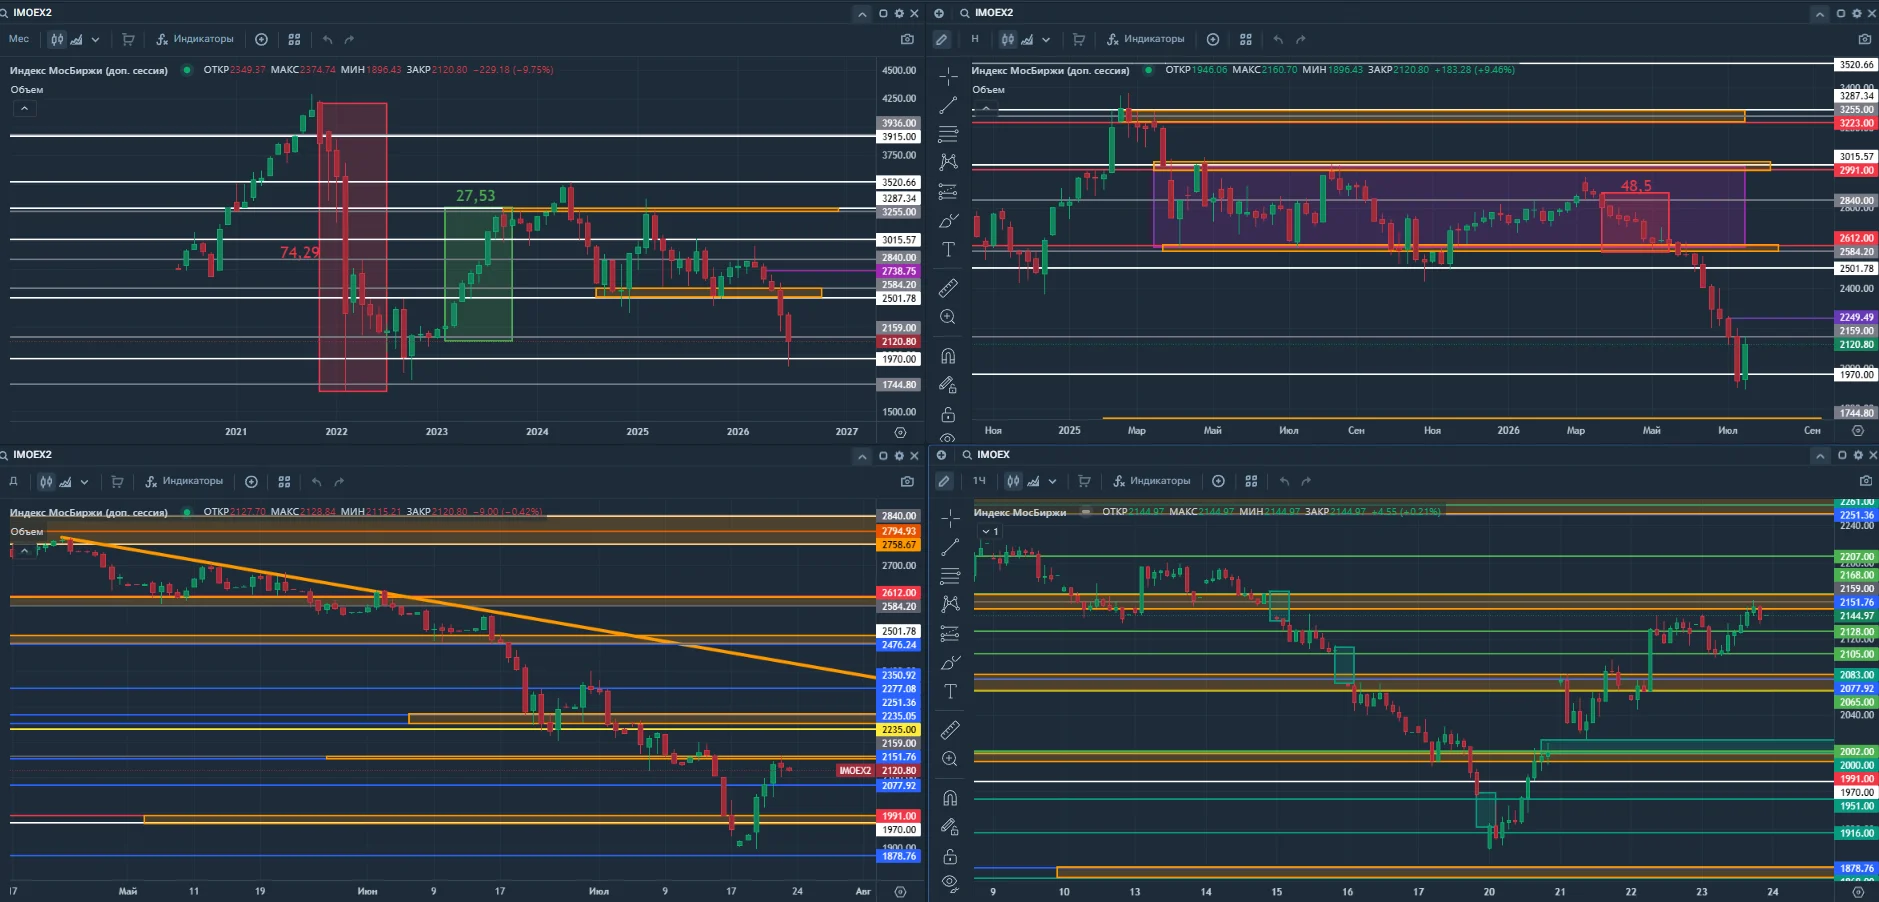
Task: Click Индикаторы button in the top-right chart toolbar
Action: point(1145,40)
